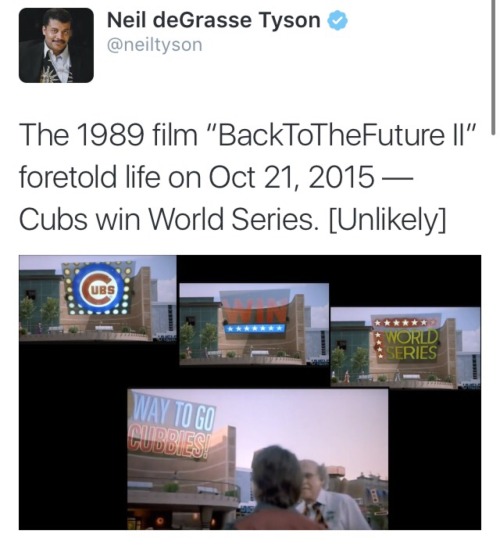The image size is (500, 545).
Task: Click the vertical scrollbar on the right edge
Action: click(493, 66)
